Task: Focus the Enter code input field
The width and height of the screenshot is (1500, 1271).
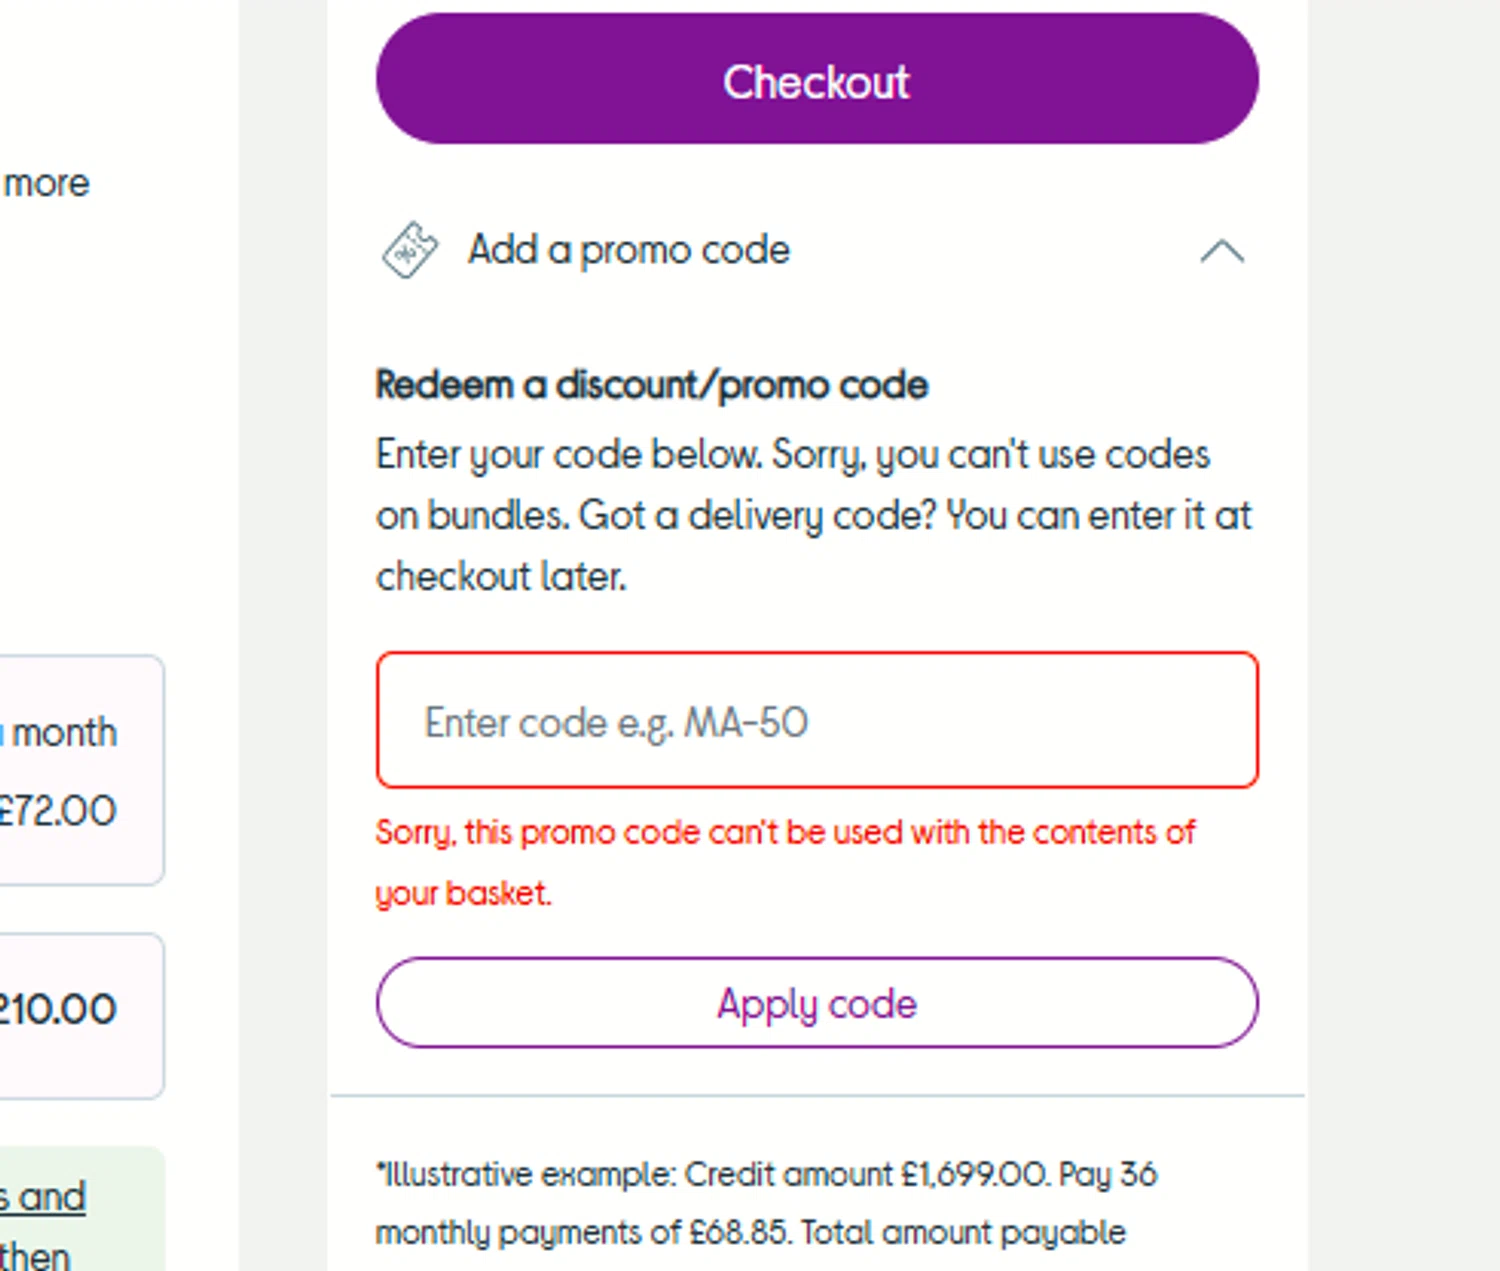Action: 816,721
